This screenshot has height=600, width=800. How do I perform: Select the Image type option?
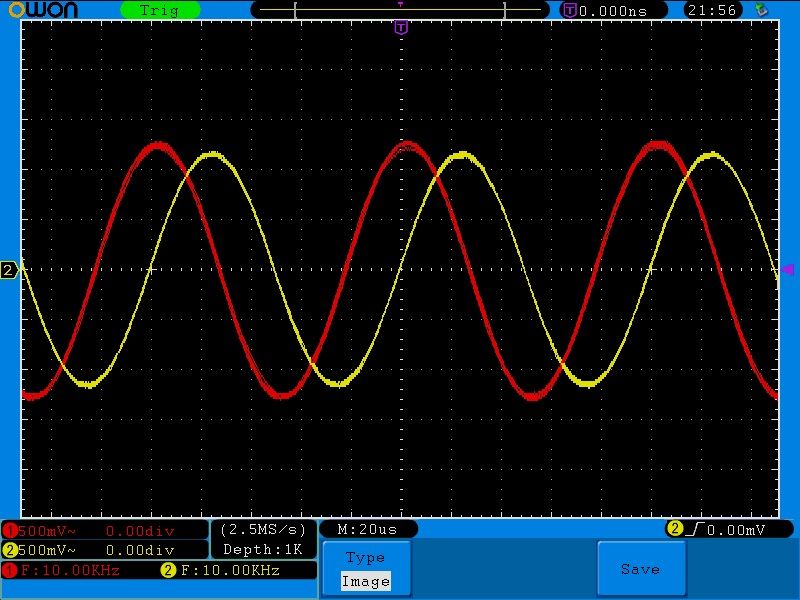click(x=365, y=581)
